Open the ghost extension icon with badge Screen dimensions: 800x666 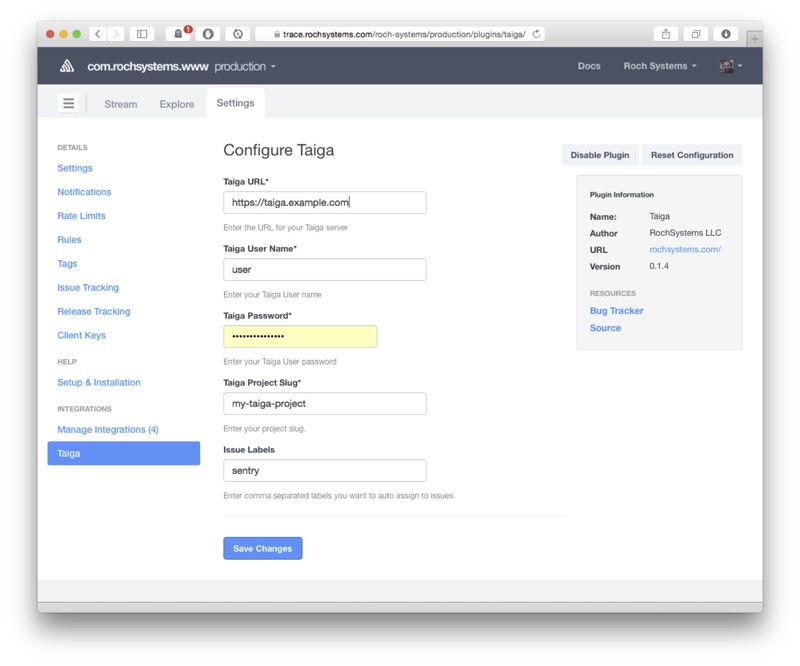coord(178,34)
